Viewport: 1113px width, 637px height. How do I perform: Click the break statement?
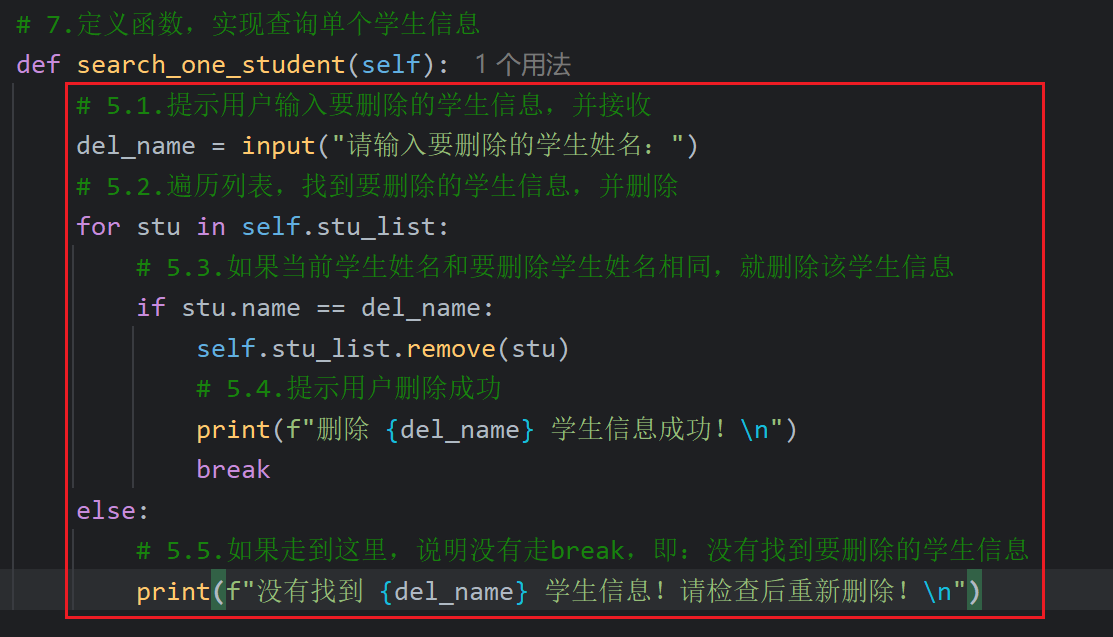(x=234, y=469)
